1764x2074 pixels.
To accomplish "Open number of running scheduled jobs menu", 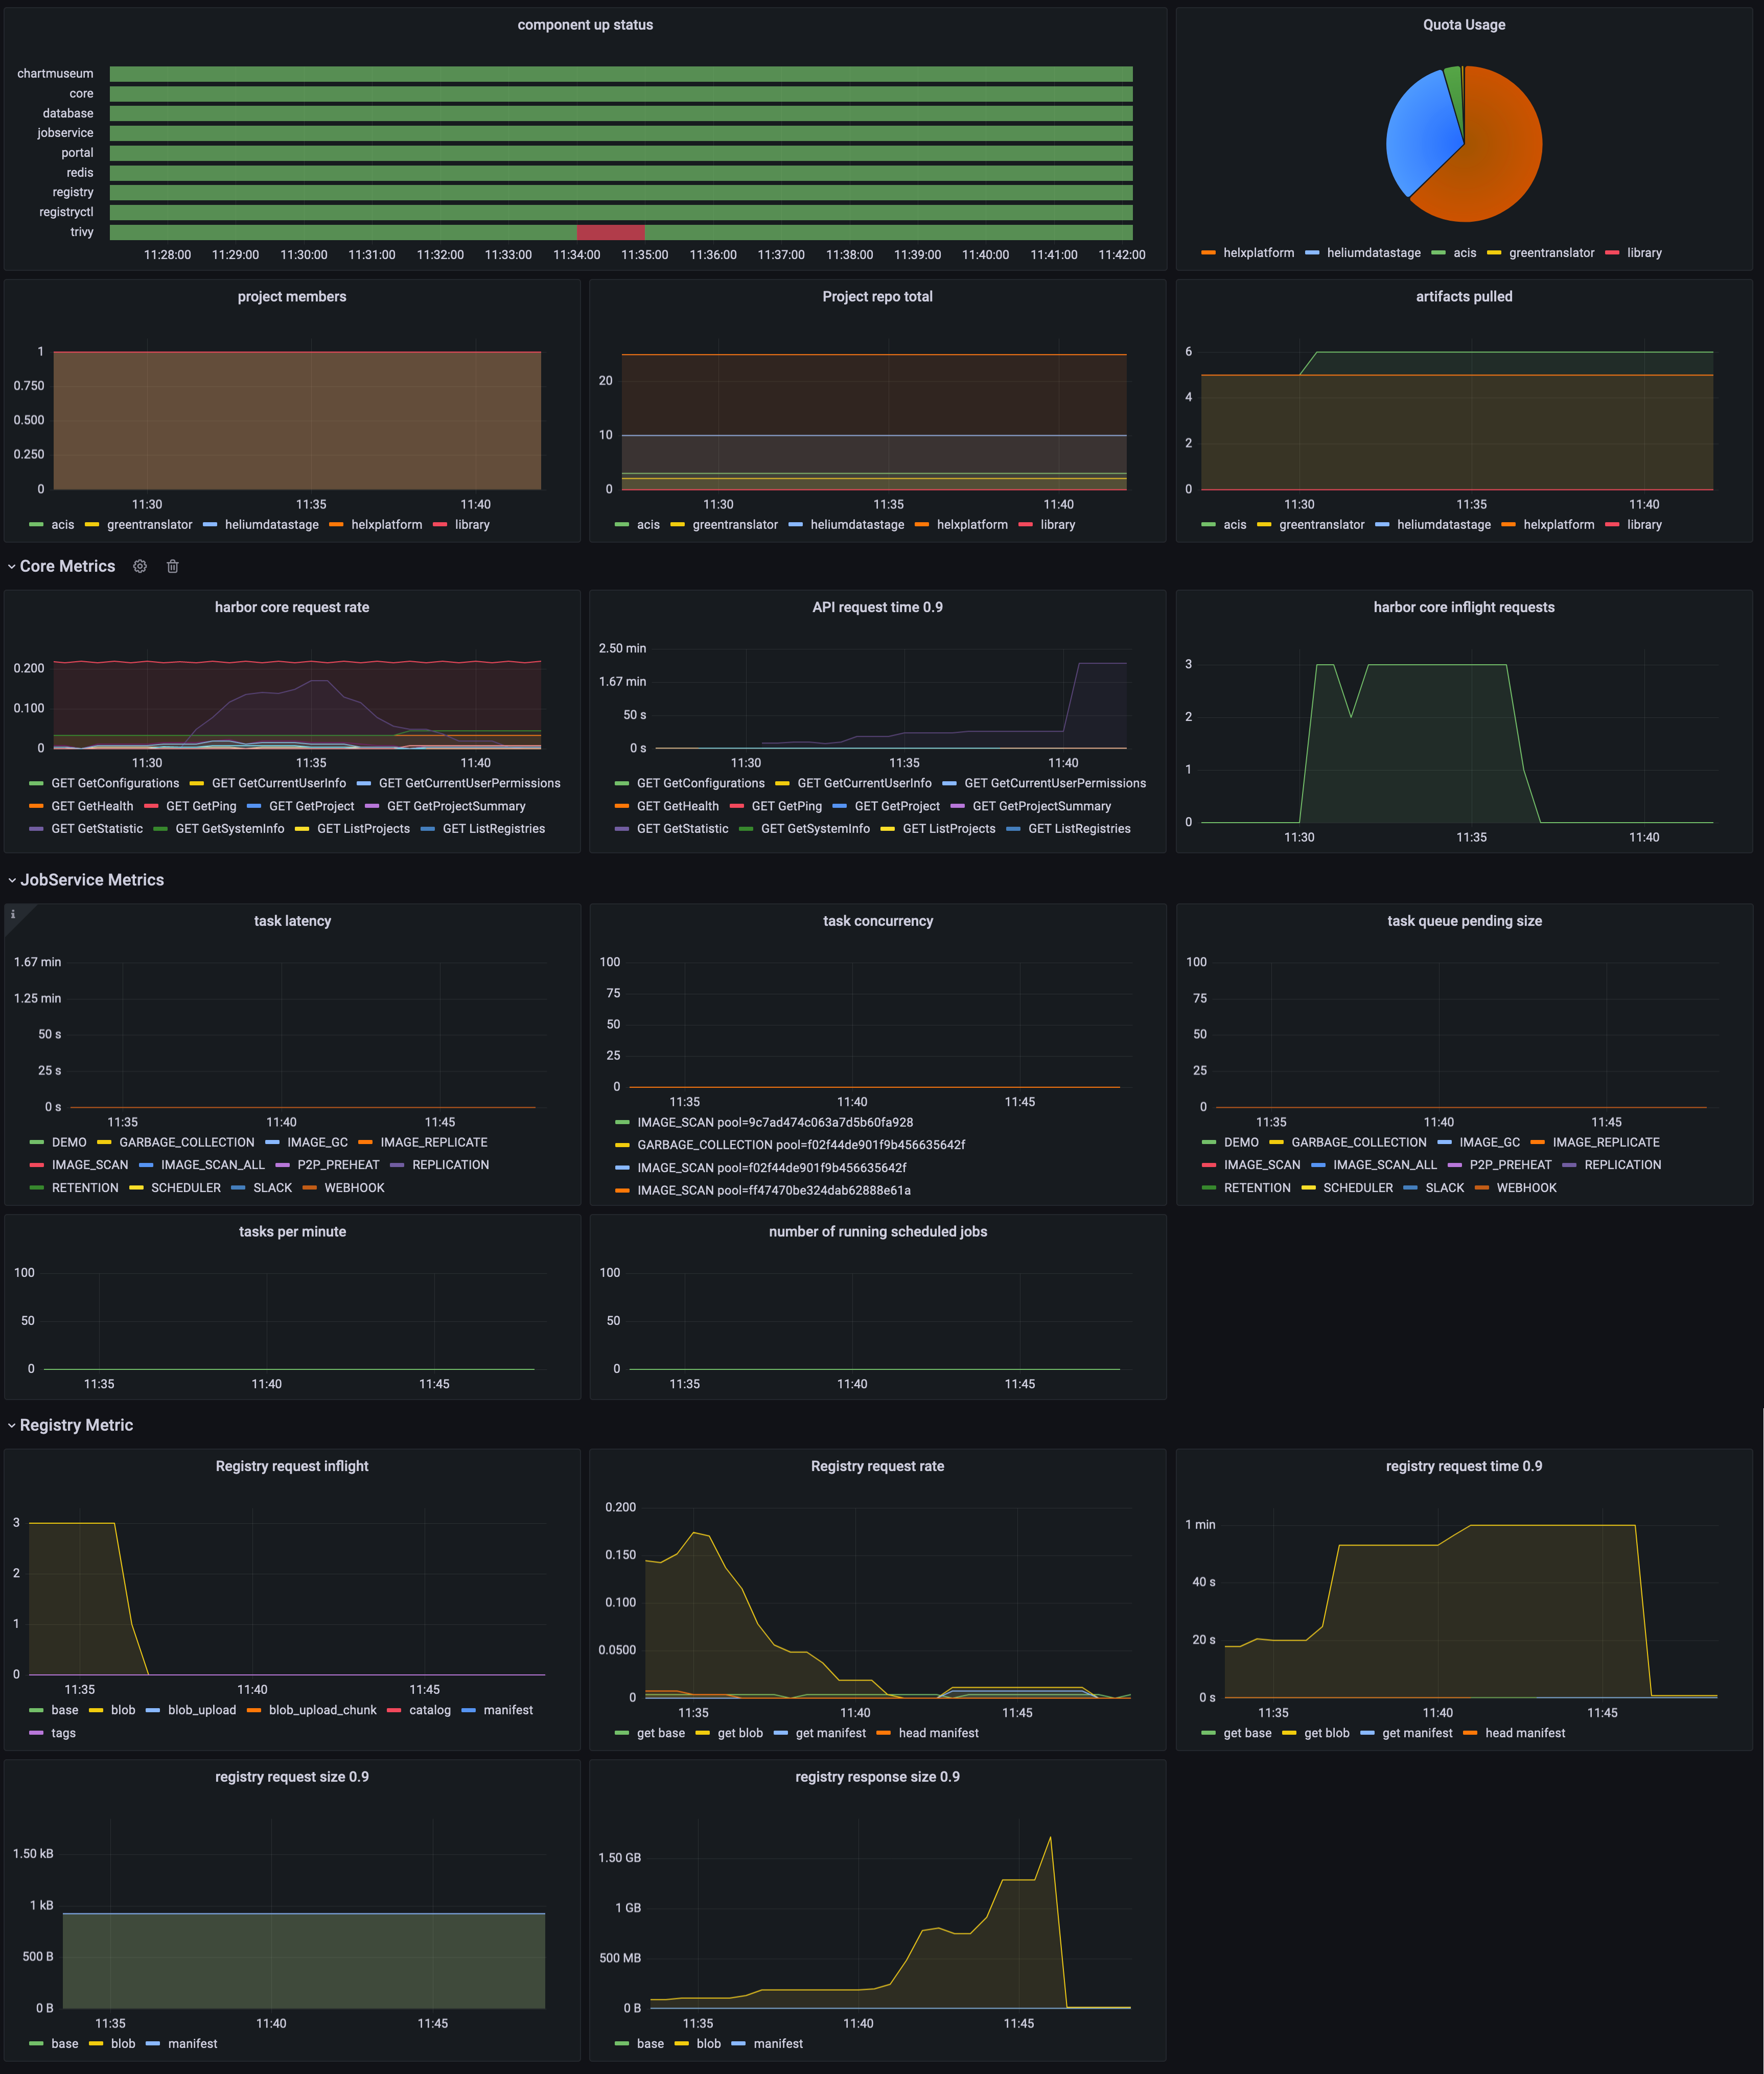I will click(x=878, y=1232).
